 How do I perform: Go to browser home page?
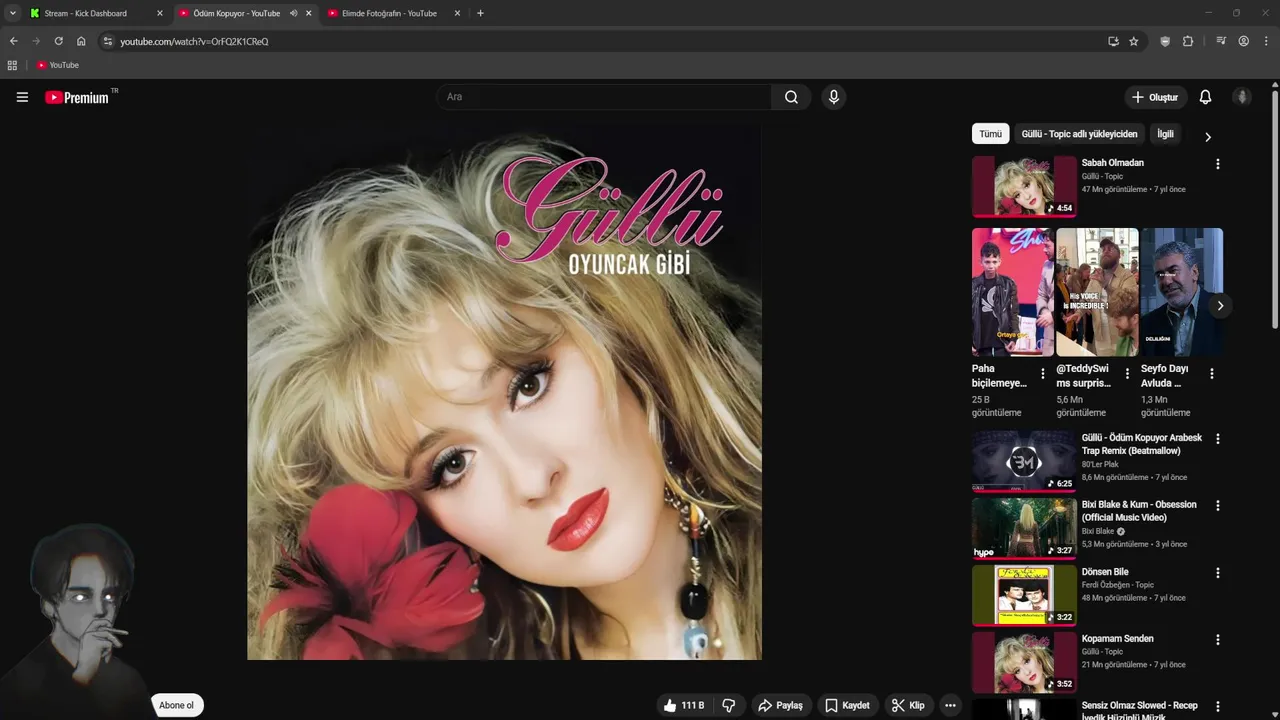click(81, 41)
